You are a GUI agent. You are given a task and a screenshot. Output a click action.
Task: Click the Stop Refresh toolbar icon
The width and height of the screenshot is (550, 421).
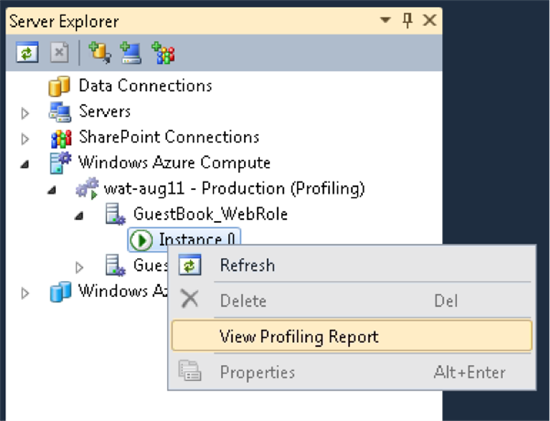[x=59, y=53]
